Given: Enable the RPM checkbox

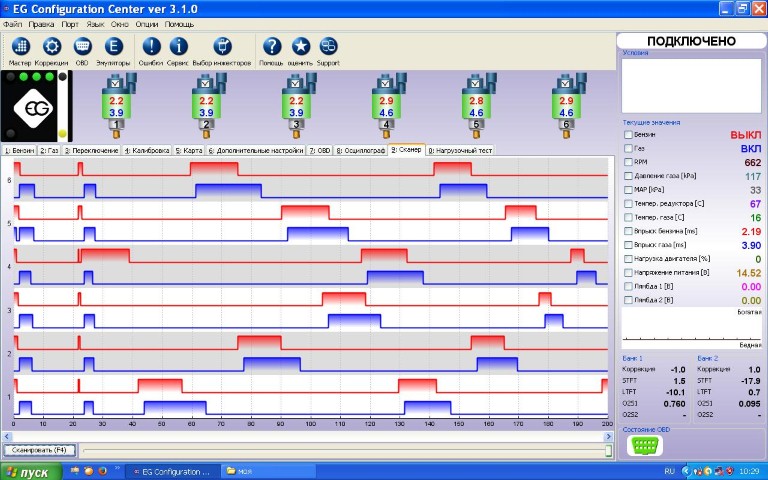Looking at the screenshot, I should coord(628,162).
